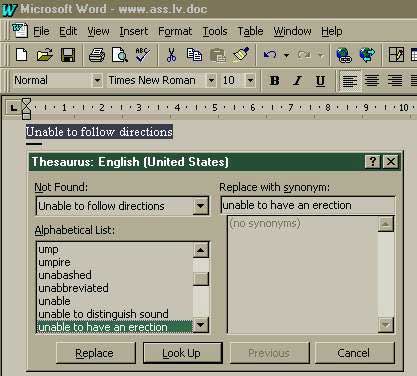Image resolution: width=417 pixels, height=376 pixels.
Task: Click the Print icon
Action: coord(97,55)
